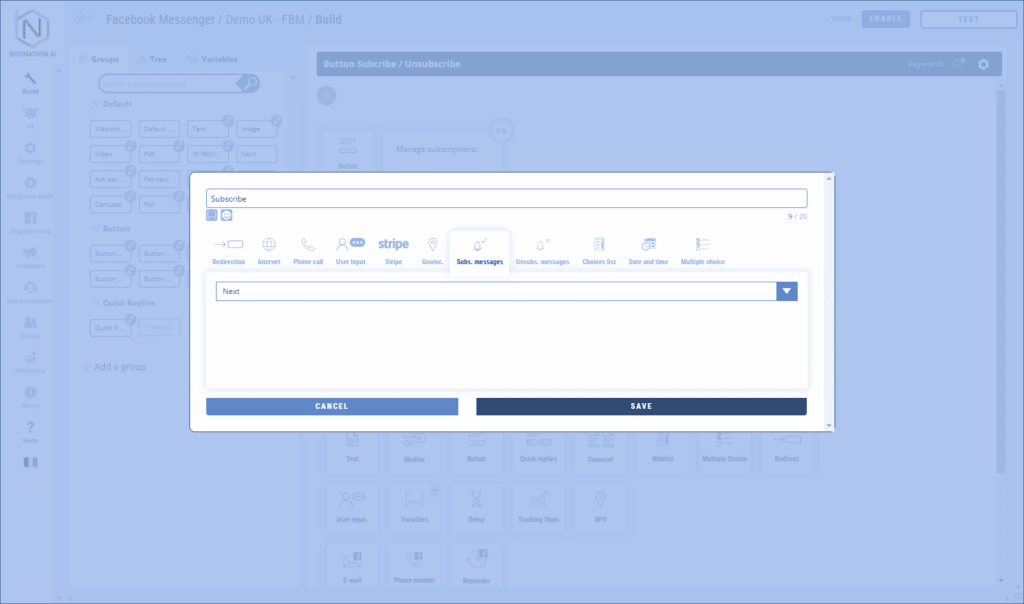Switch to the Unsubs. messages tab
Viewport: 1024px width, 604px height.
[x=542, y=250]
